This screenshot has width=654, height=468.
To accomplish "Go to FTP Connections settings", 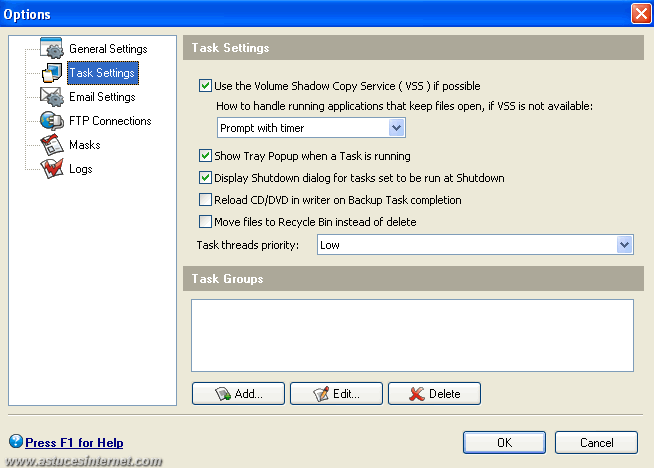I will (110, 121).
